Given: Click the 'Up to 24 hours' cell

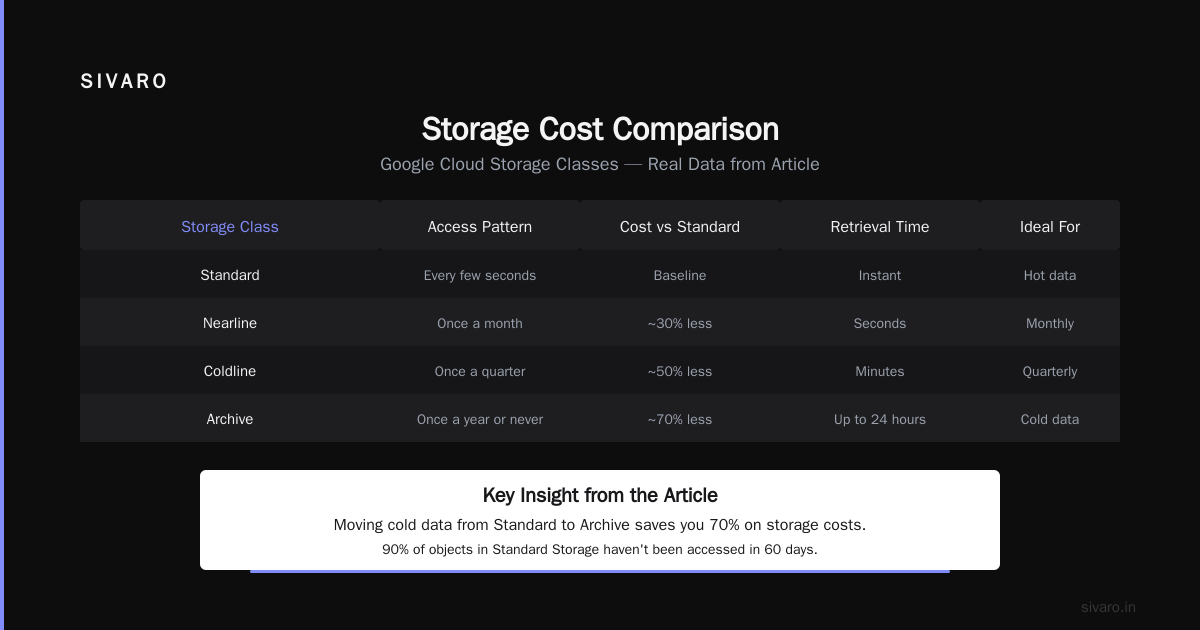Looking at the screenshot, I should [x=880, y=419].
